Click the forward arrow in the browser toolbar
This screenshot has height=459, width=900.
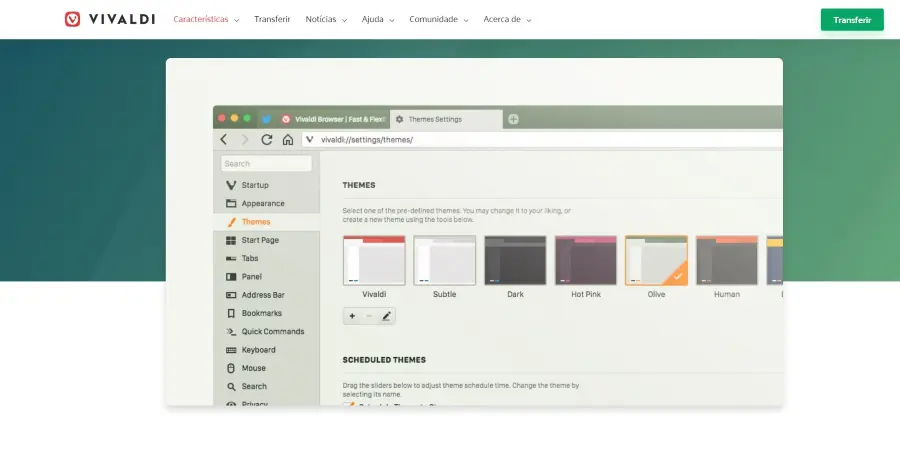tap(245, 139)
